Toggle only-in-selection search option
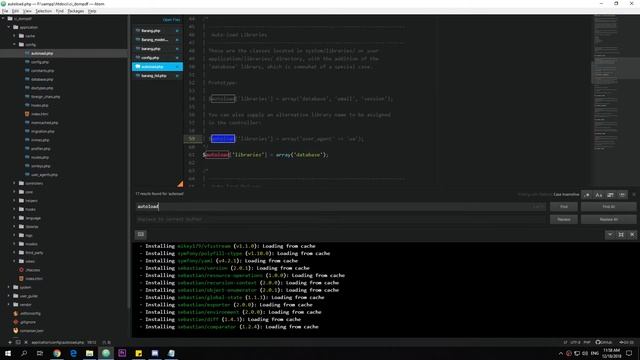 (x=611, y=195)
